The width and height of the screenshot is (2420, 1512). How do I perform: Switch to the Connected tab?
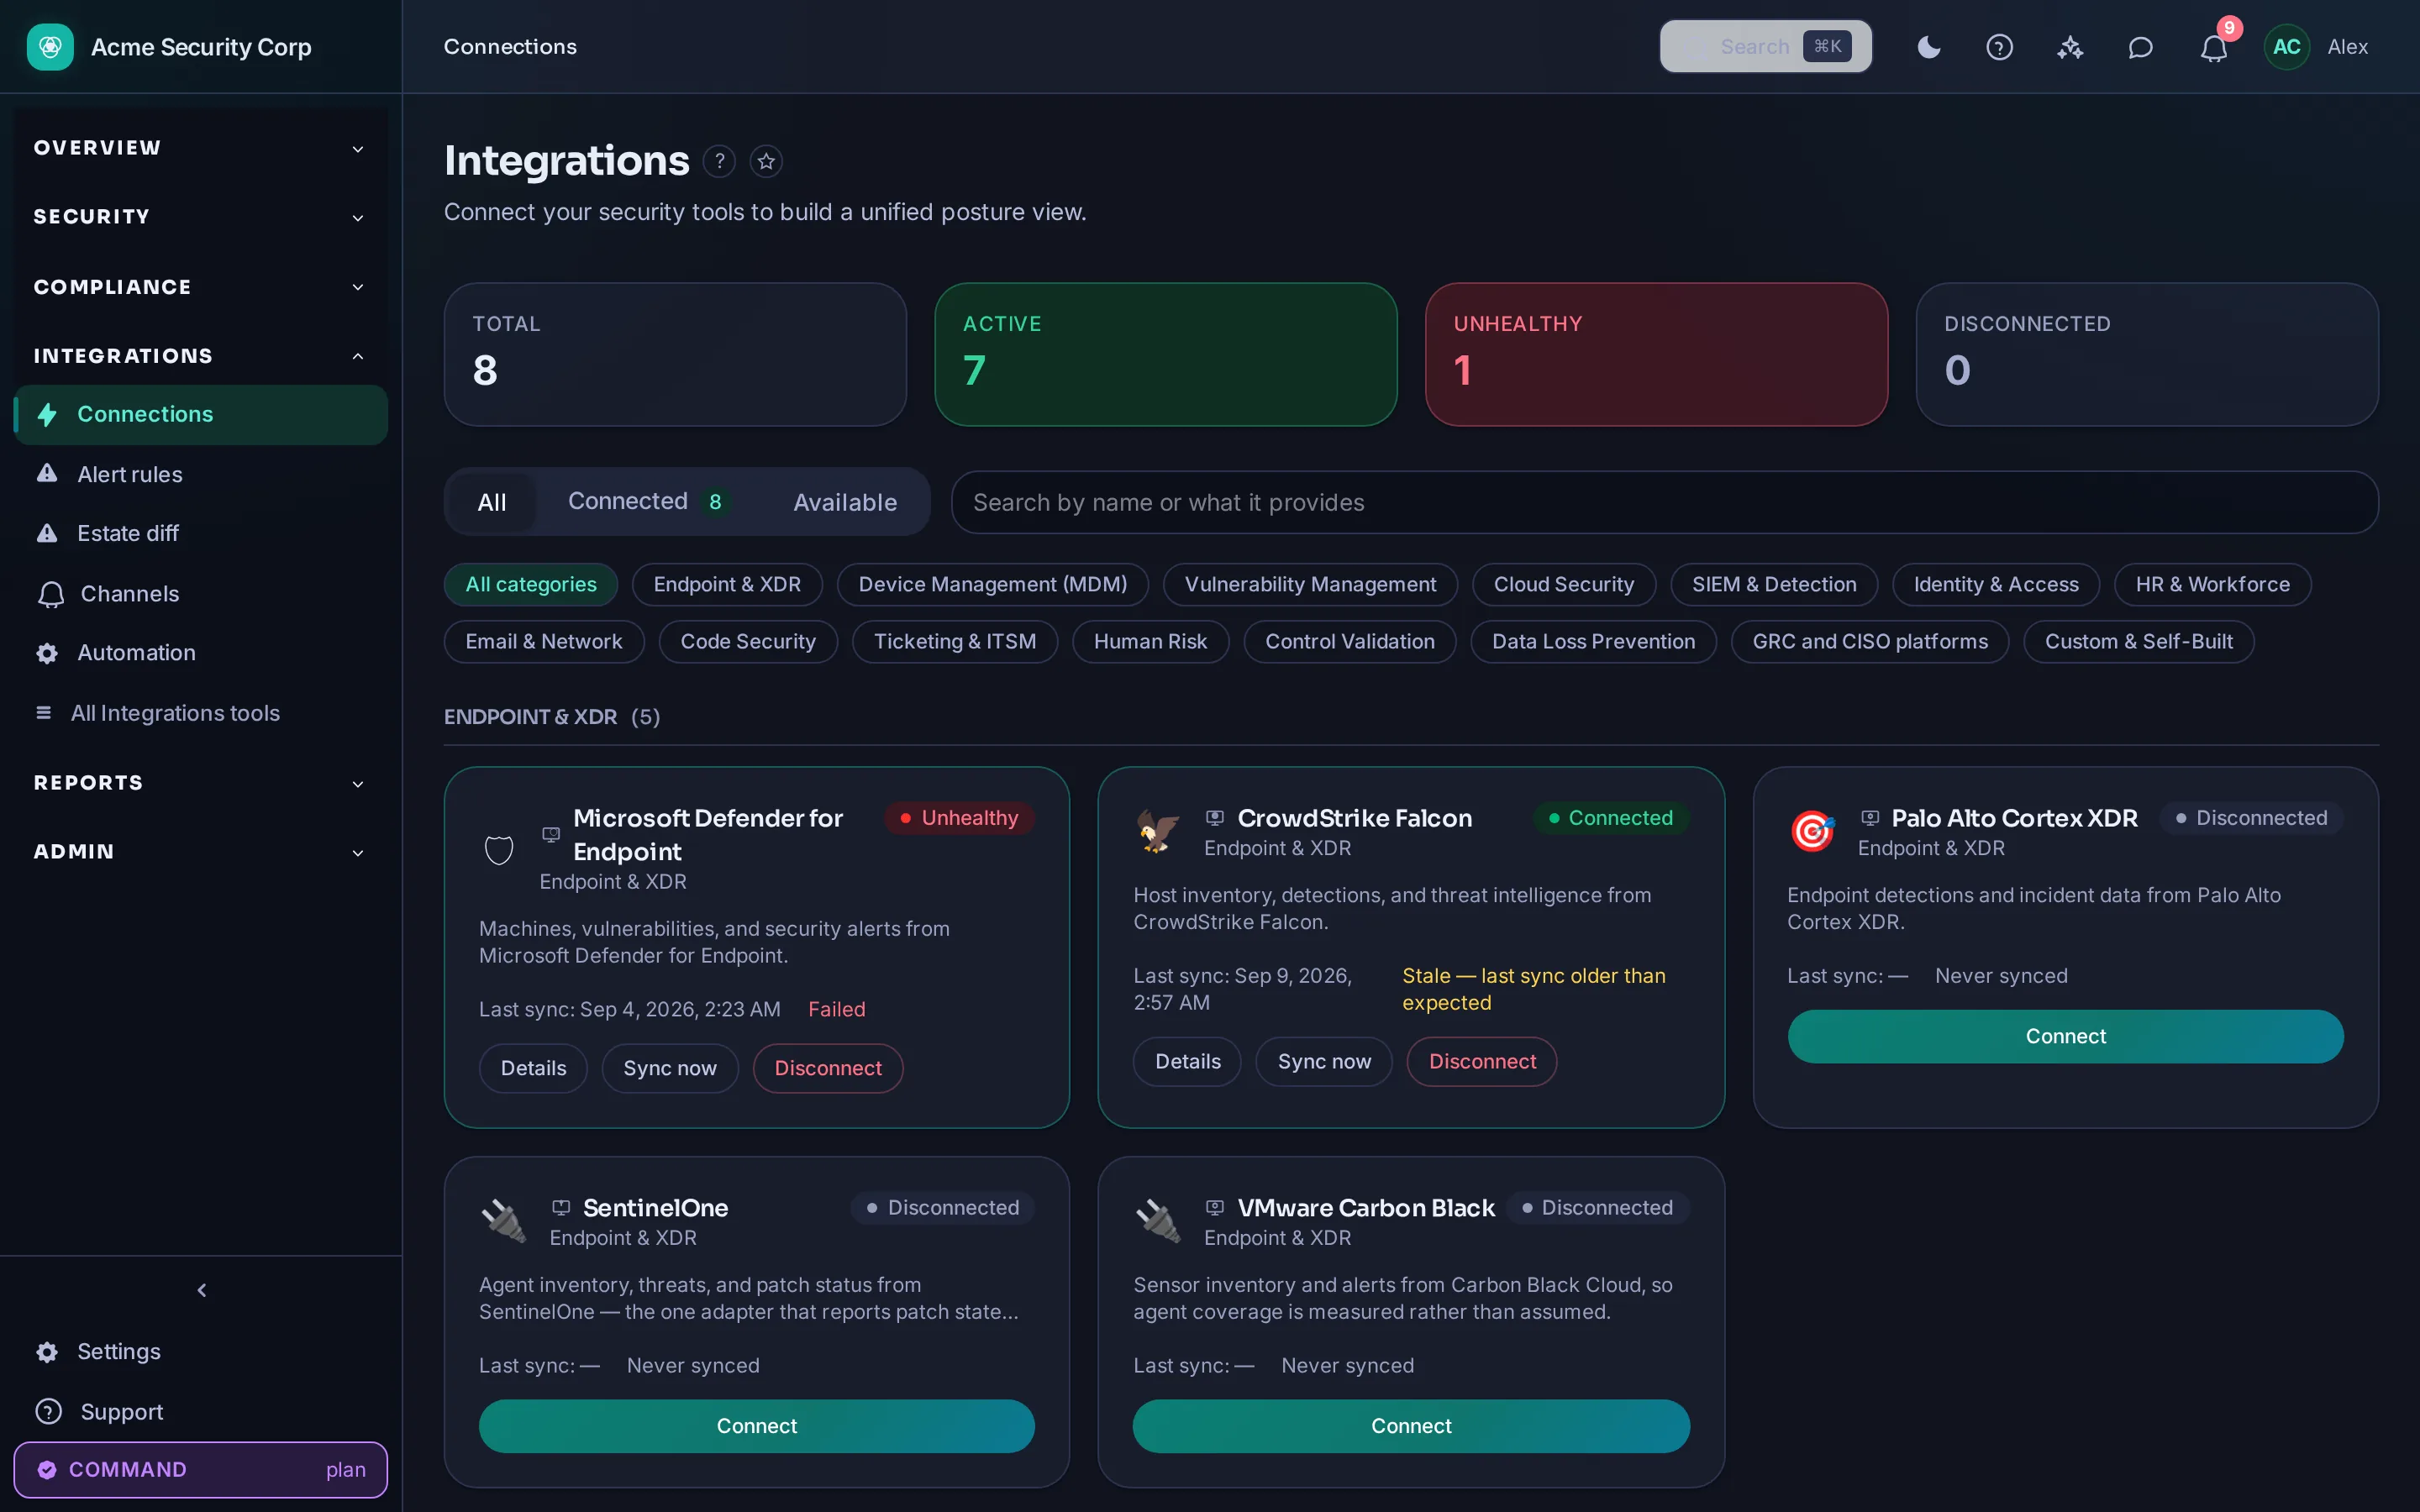pos(648,502)
